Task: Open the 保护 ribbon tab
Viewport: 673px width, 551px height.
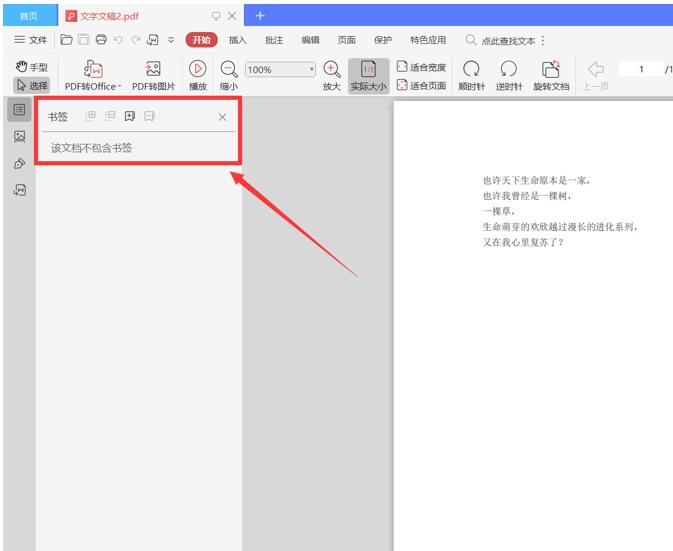Action: click(x=382, y=40)
